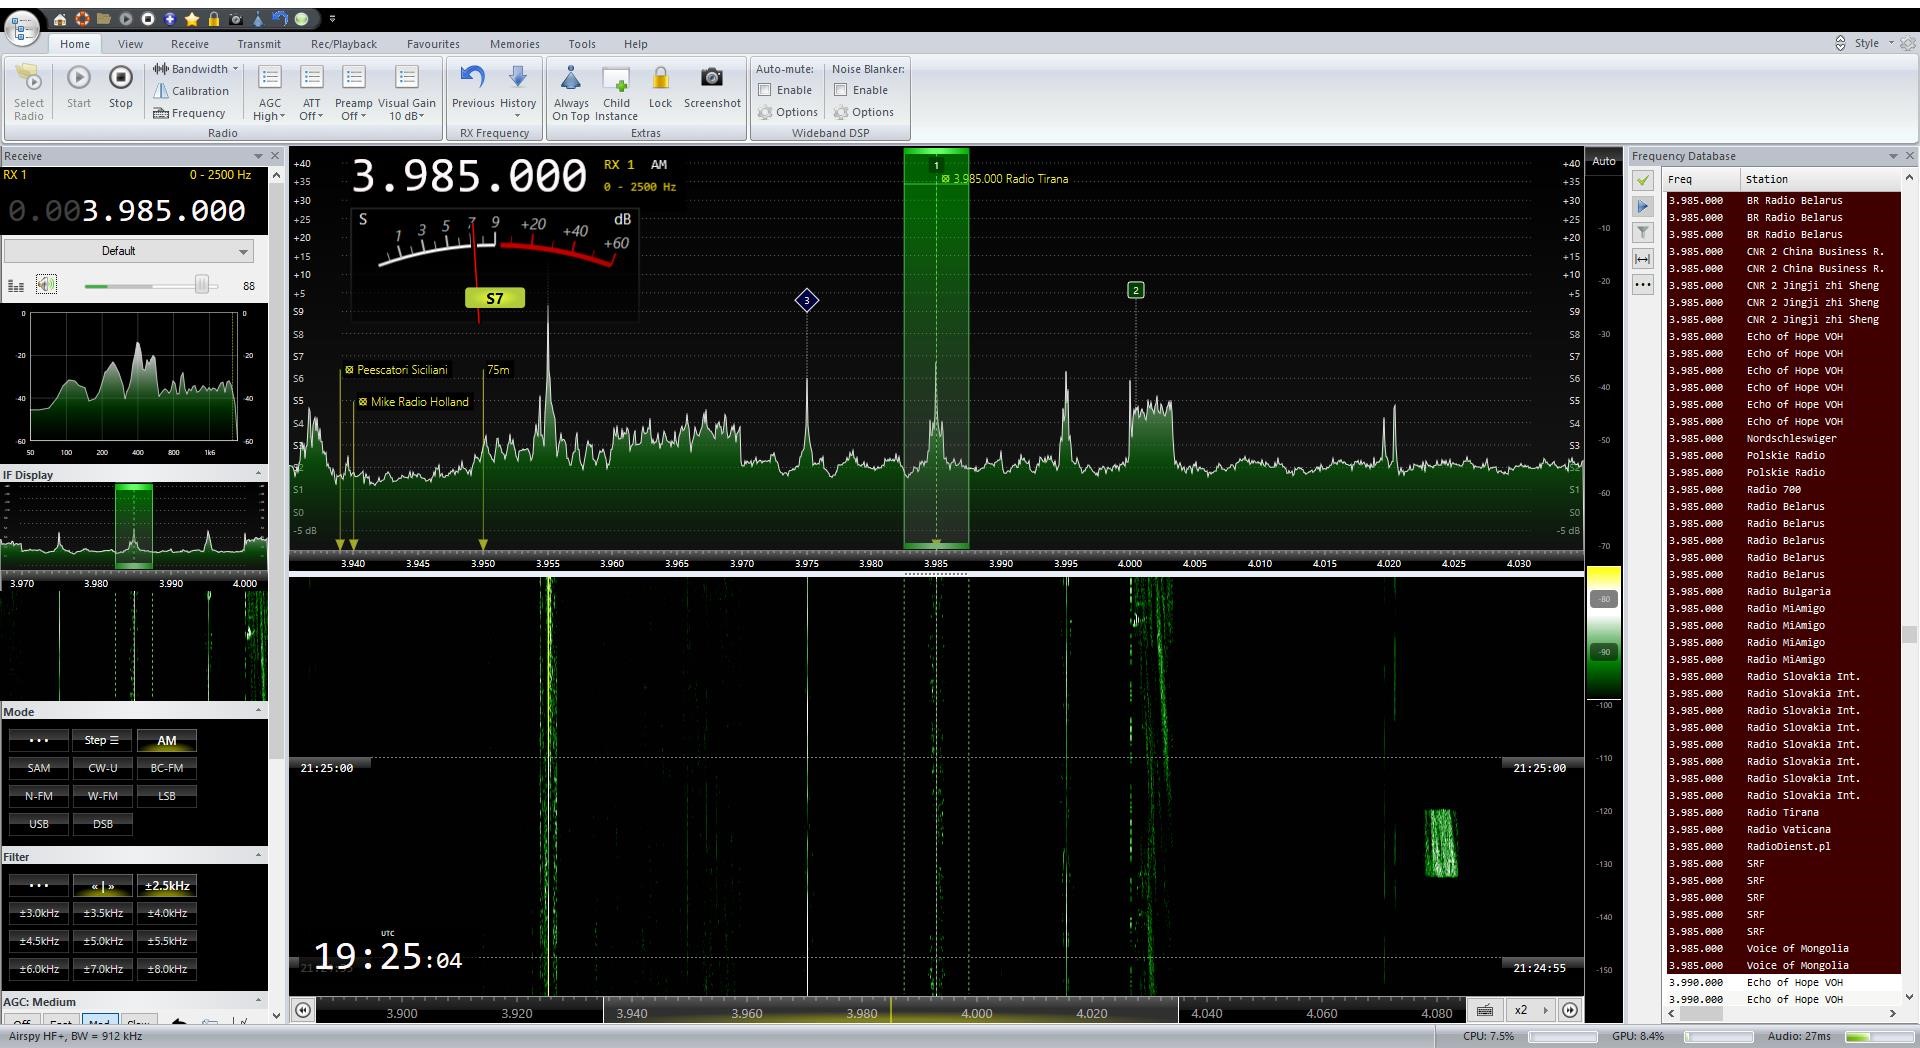The width and height of the screenshot is (1920, 1048).
Task: Switch to the Memories ribbon tab
Action: coord(514,44)
